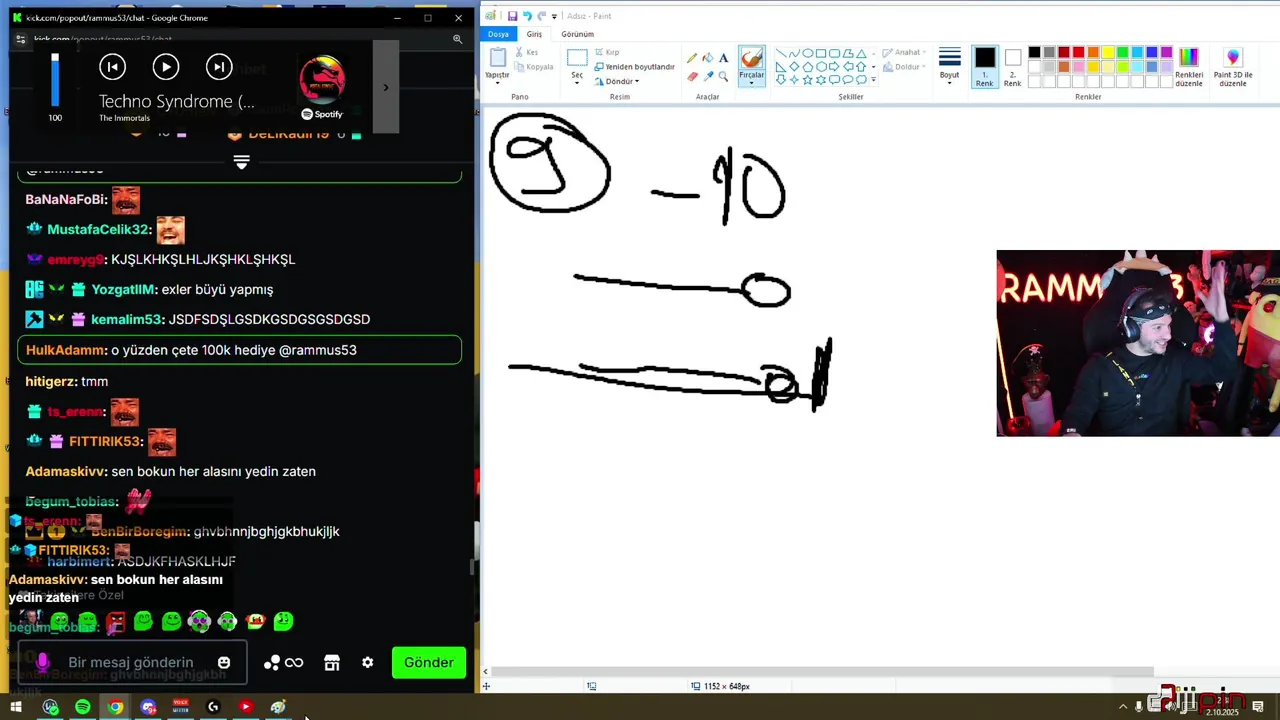Select the Text tool (A) in Paint
The image size is (1280, 720).
click(723, 58)
